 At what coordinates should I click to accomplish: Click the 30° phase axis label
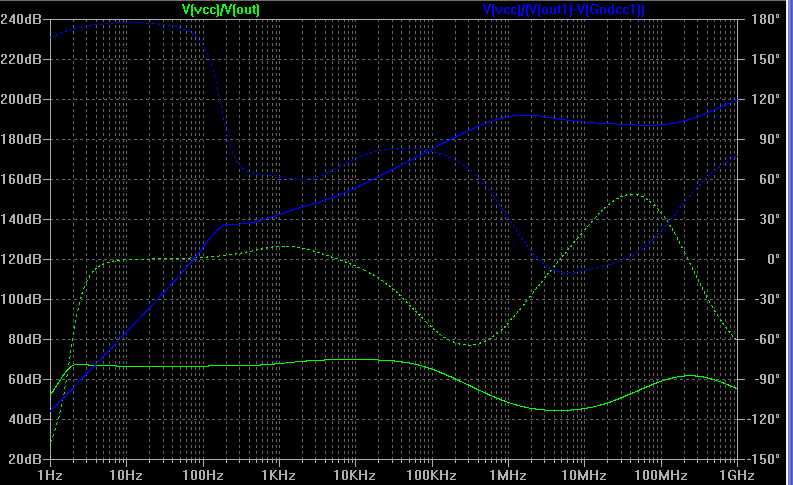769,219
